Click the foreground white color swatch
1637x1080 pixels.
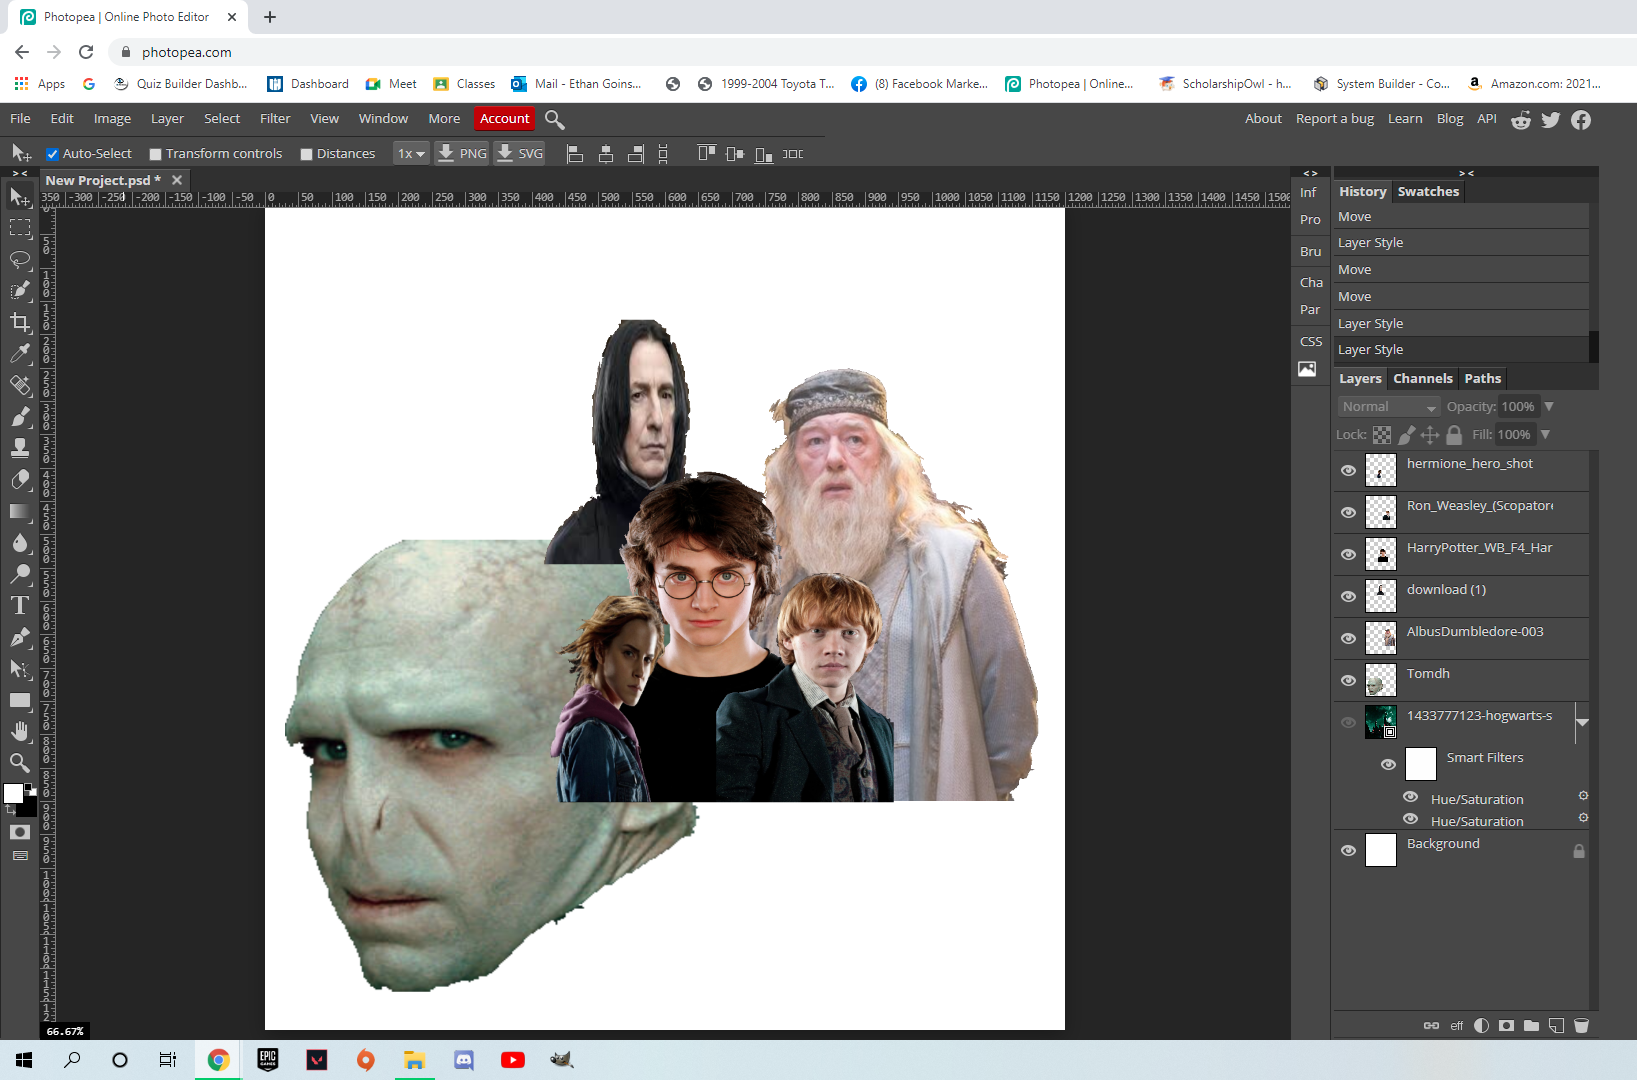click(x=12, y=792)
